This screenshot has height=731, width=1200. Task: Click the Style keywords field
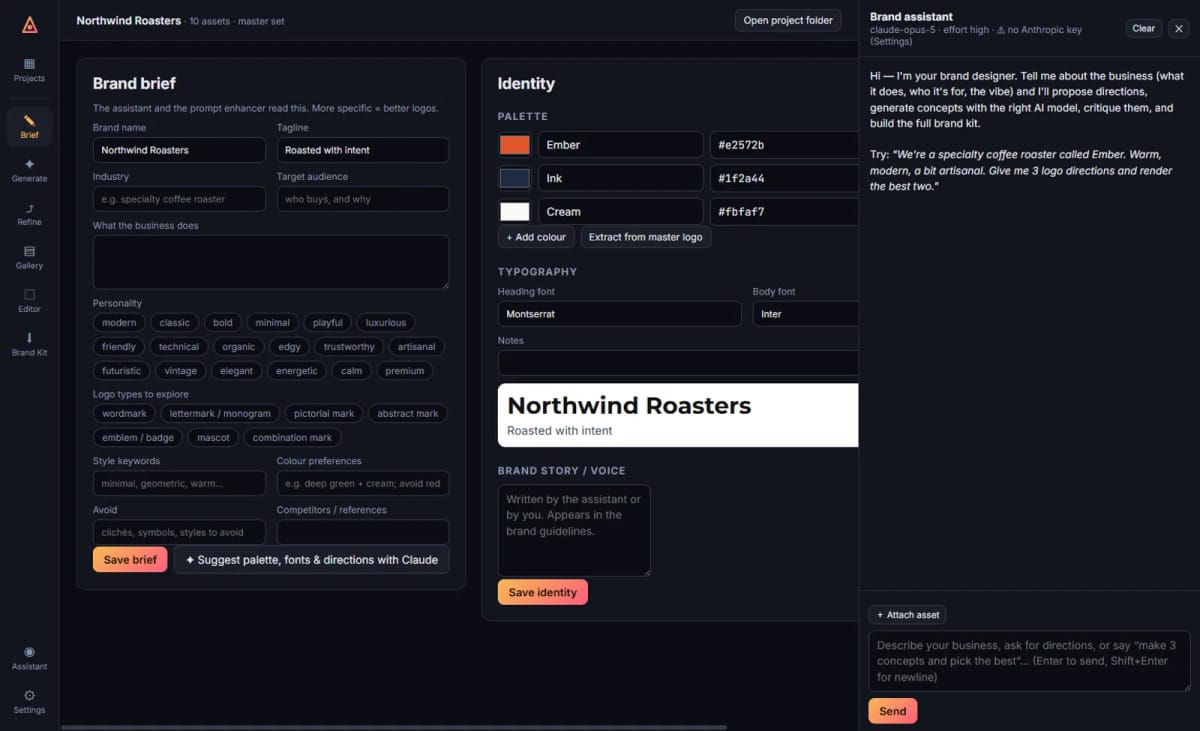(x=179, y=483)
